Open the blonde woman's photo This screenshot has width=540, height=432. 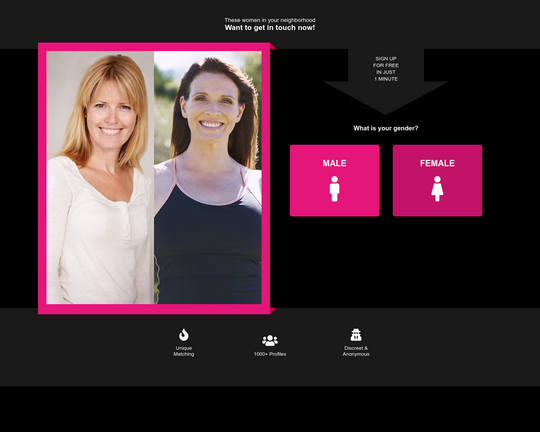[100, 177]
